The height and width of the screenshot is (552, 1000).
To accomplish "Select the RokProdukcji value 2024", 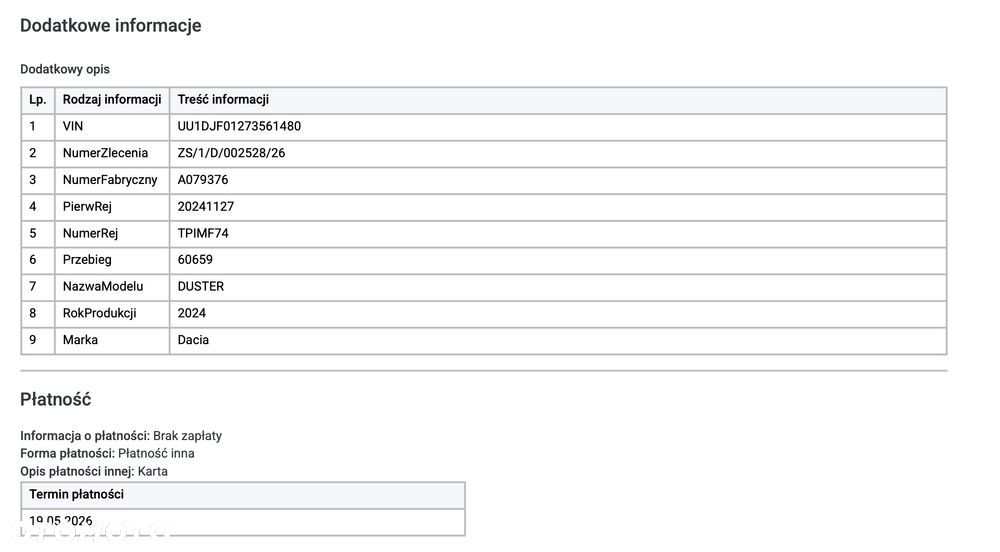I will 191,313.
